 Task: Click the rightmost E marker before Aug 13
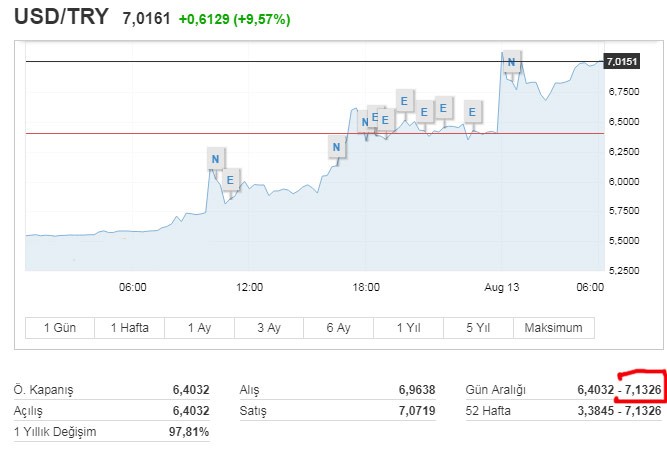click(472, 112)
